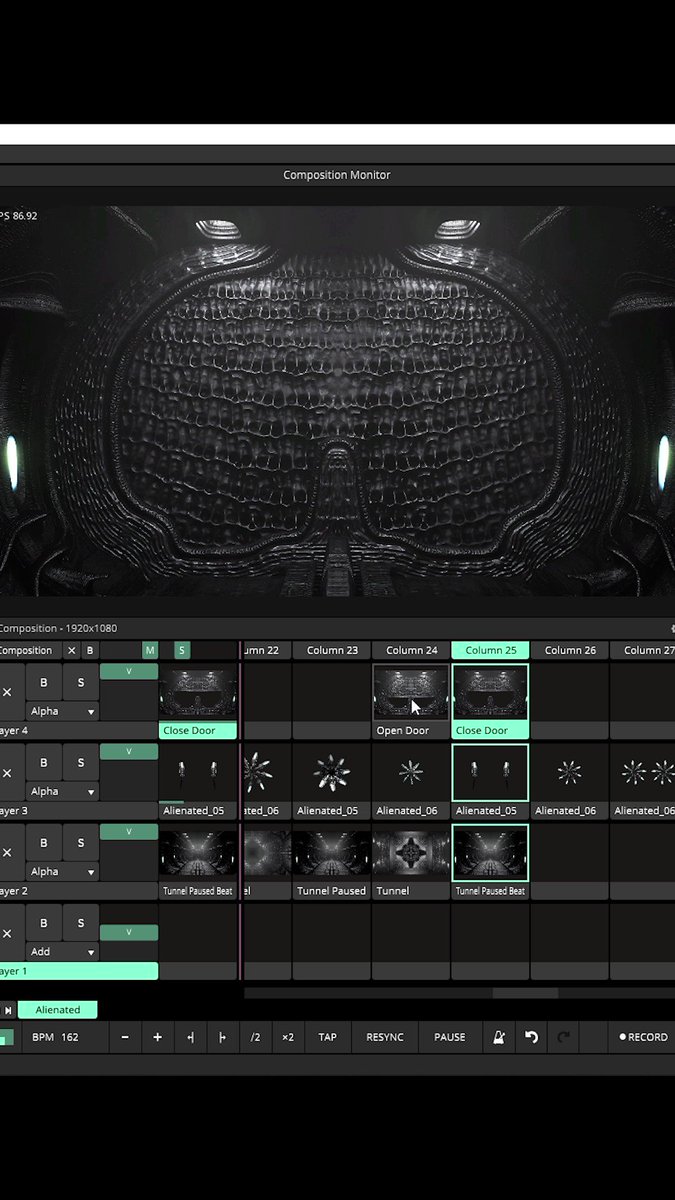Double the tempo with ×2 button
The width and height of the screenshot is (675, 1200).
[288, 1037]
